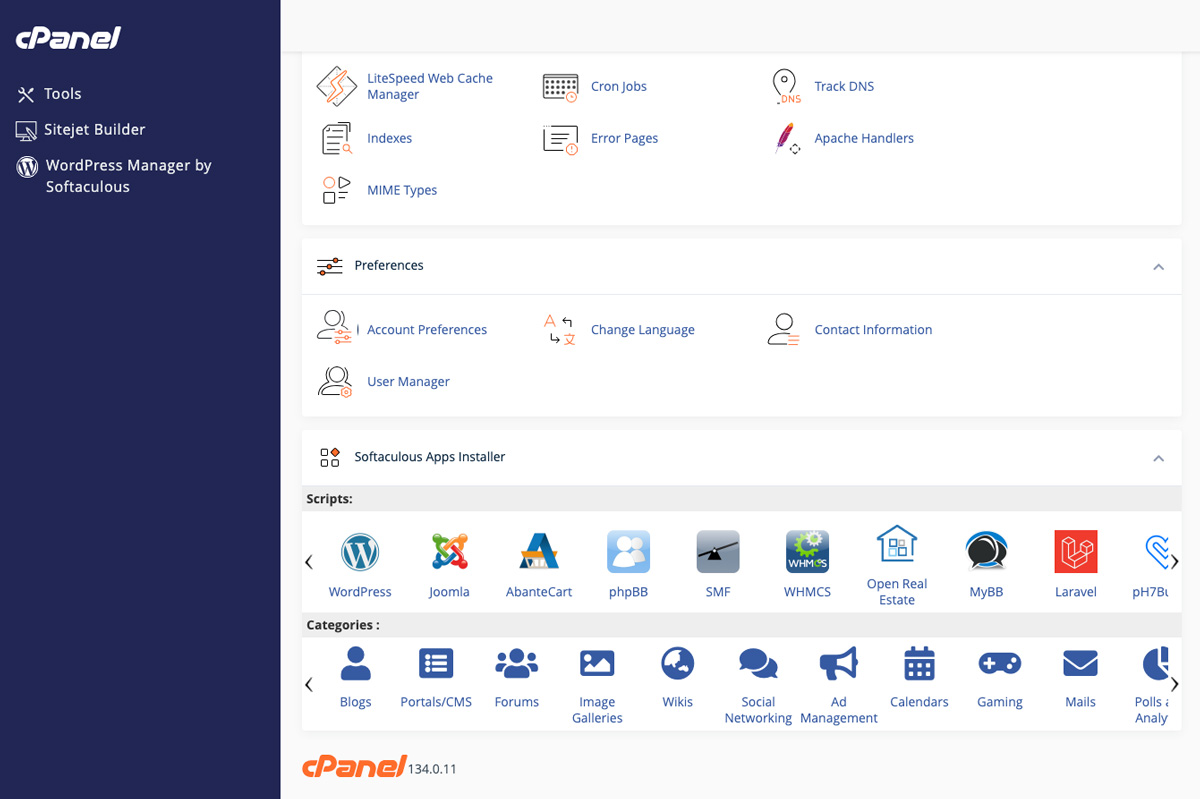
Task: Browse the Forums category icon
Action: tap(517, 663)
